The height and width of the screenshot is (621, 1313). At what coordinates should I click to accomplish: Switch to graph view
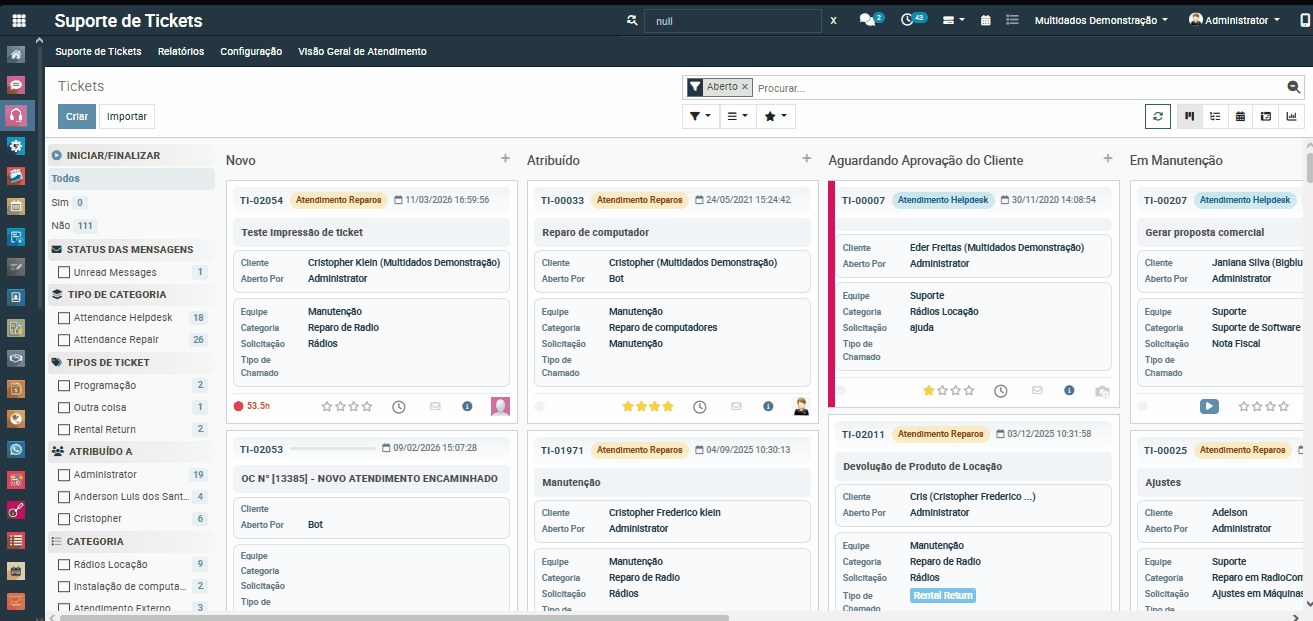coord(1292,116)
